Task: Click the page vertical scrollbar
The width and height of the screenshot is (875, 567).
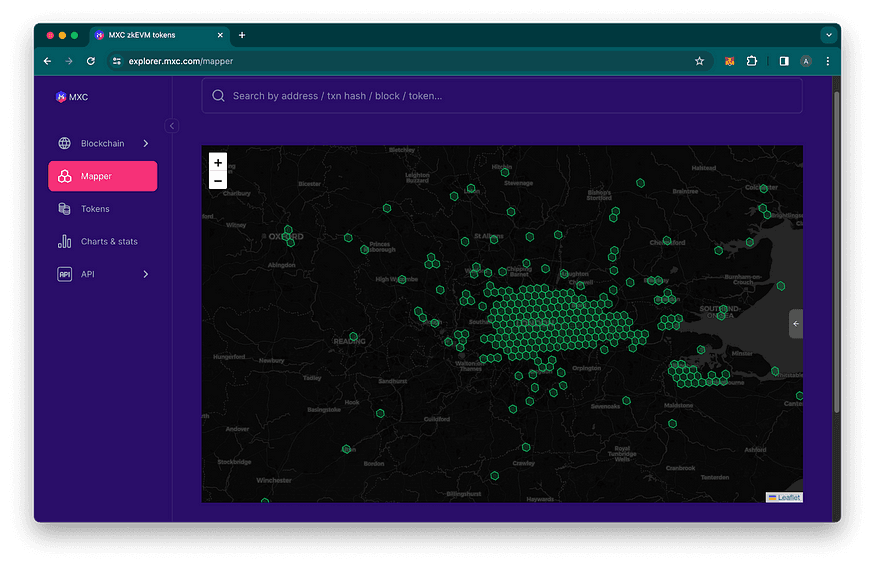Action: pyautogui.click(x=836, y=253)
